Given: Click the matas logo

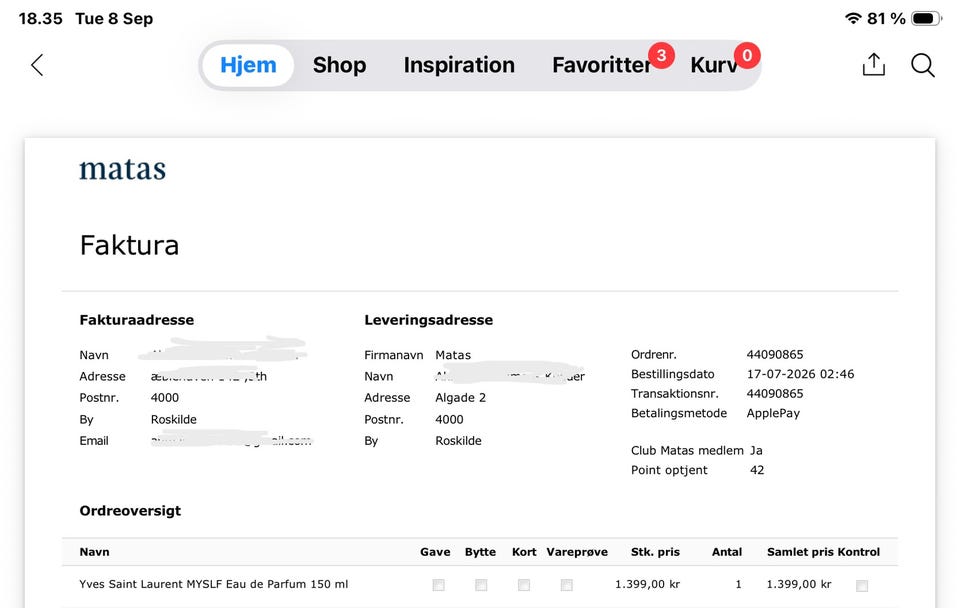Looking at the screenshot, I should point(122,169).
